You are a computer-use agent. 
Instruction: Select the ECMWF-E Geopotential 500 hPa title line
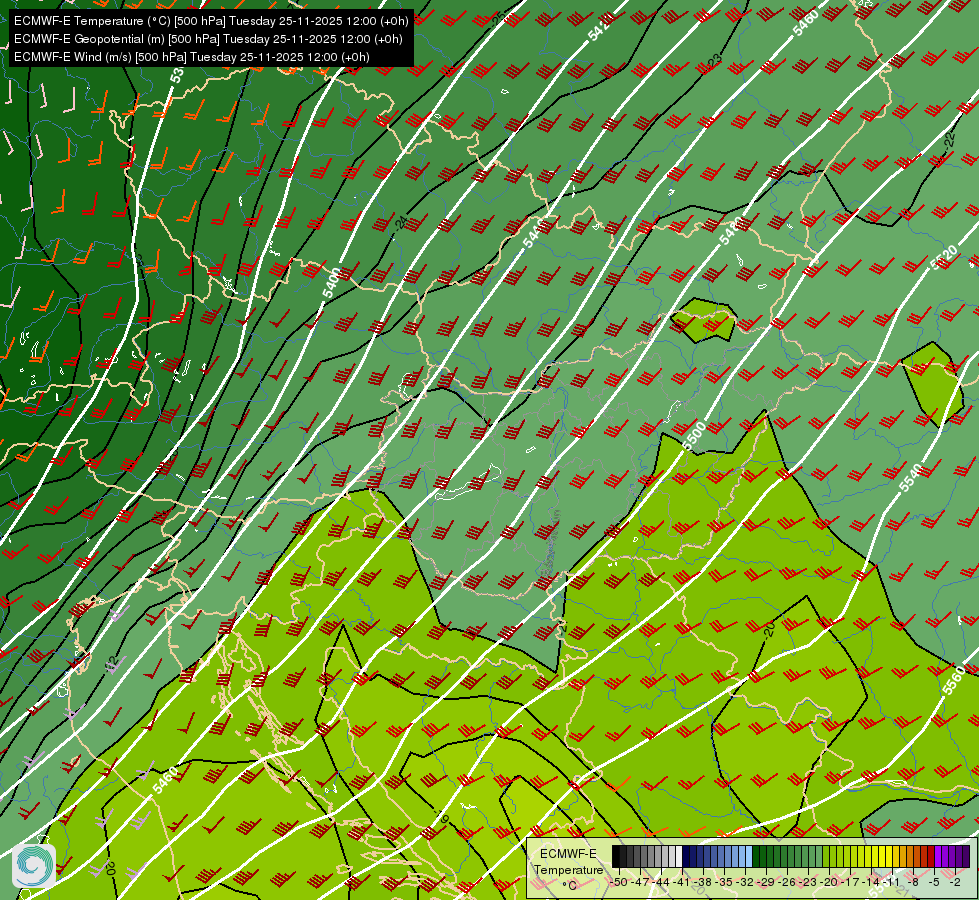point(208,39)
